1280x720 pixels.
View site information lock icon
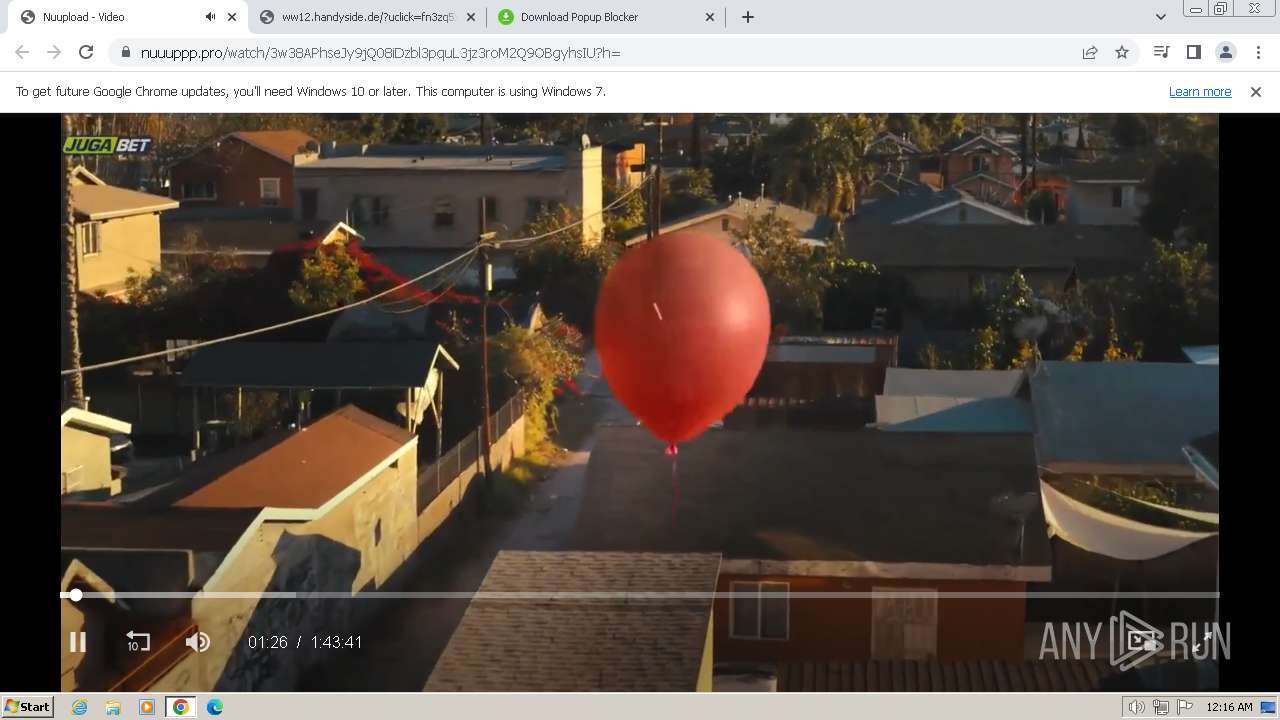tap(126, 53)
